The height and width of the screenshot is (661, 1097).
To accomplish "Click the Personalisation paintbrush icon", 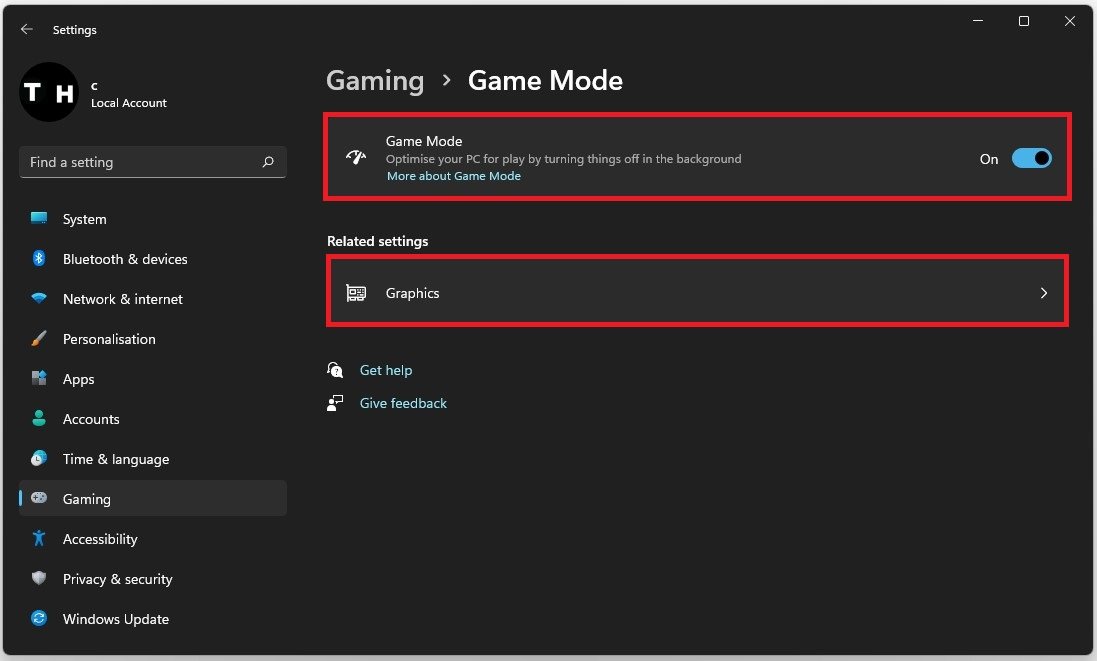I will pos(39,339).
